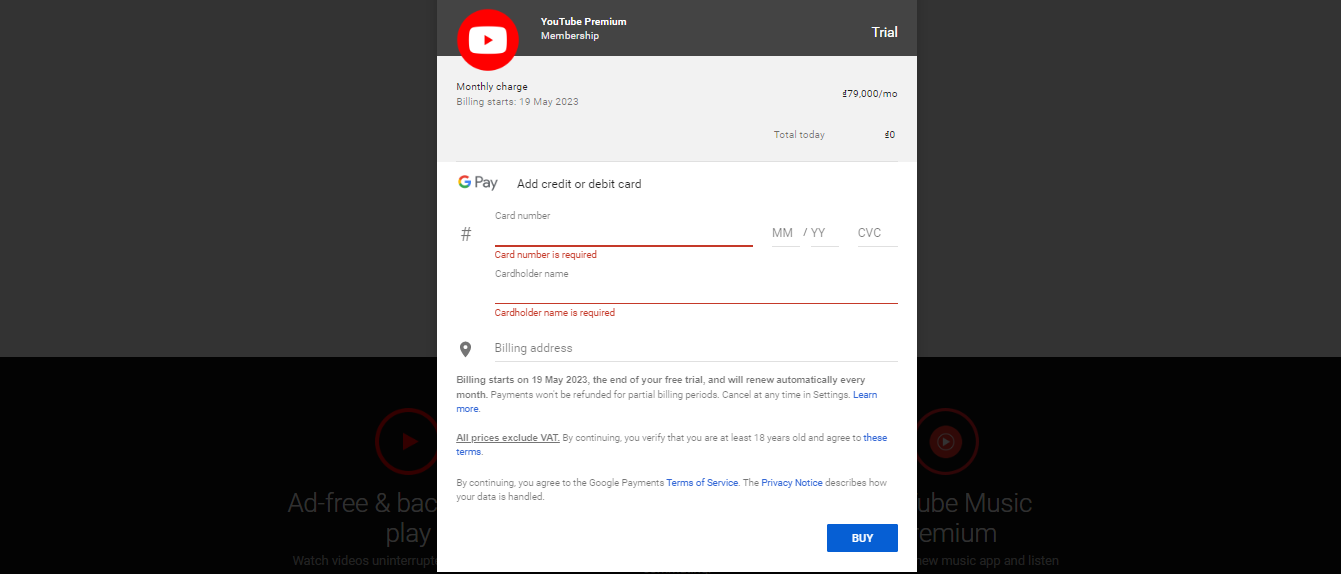Click 'Add credit or debit card' heading

(579, 184)
